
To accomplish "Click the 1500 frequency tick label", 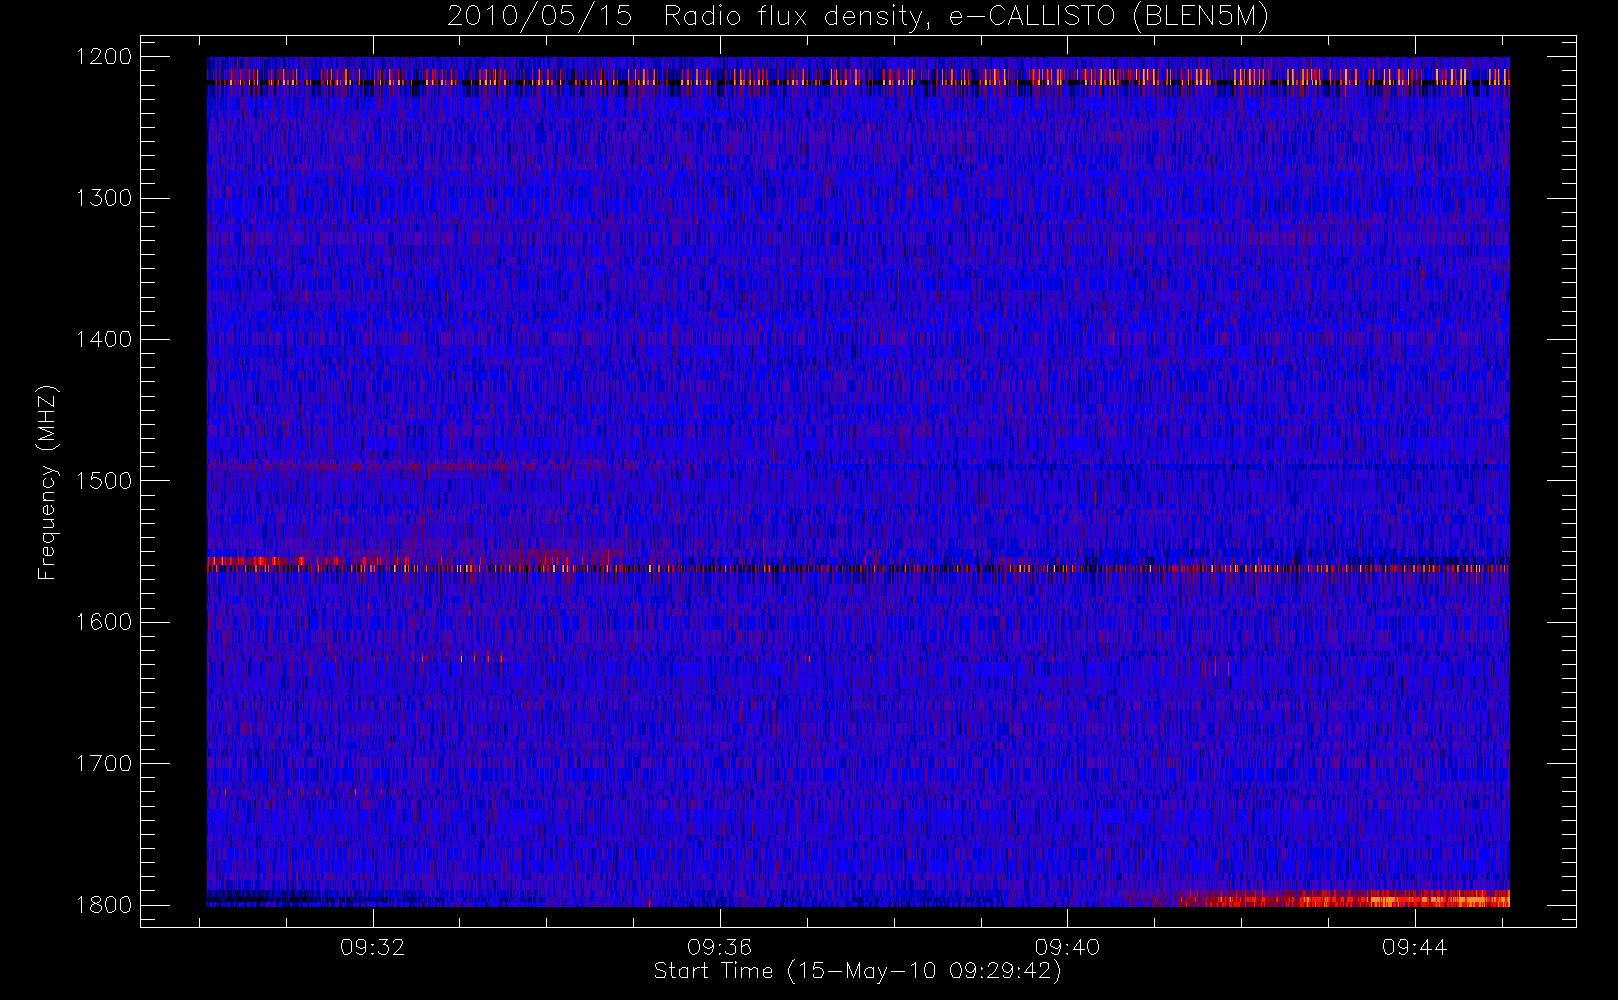I will (x=104, y=481).
